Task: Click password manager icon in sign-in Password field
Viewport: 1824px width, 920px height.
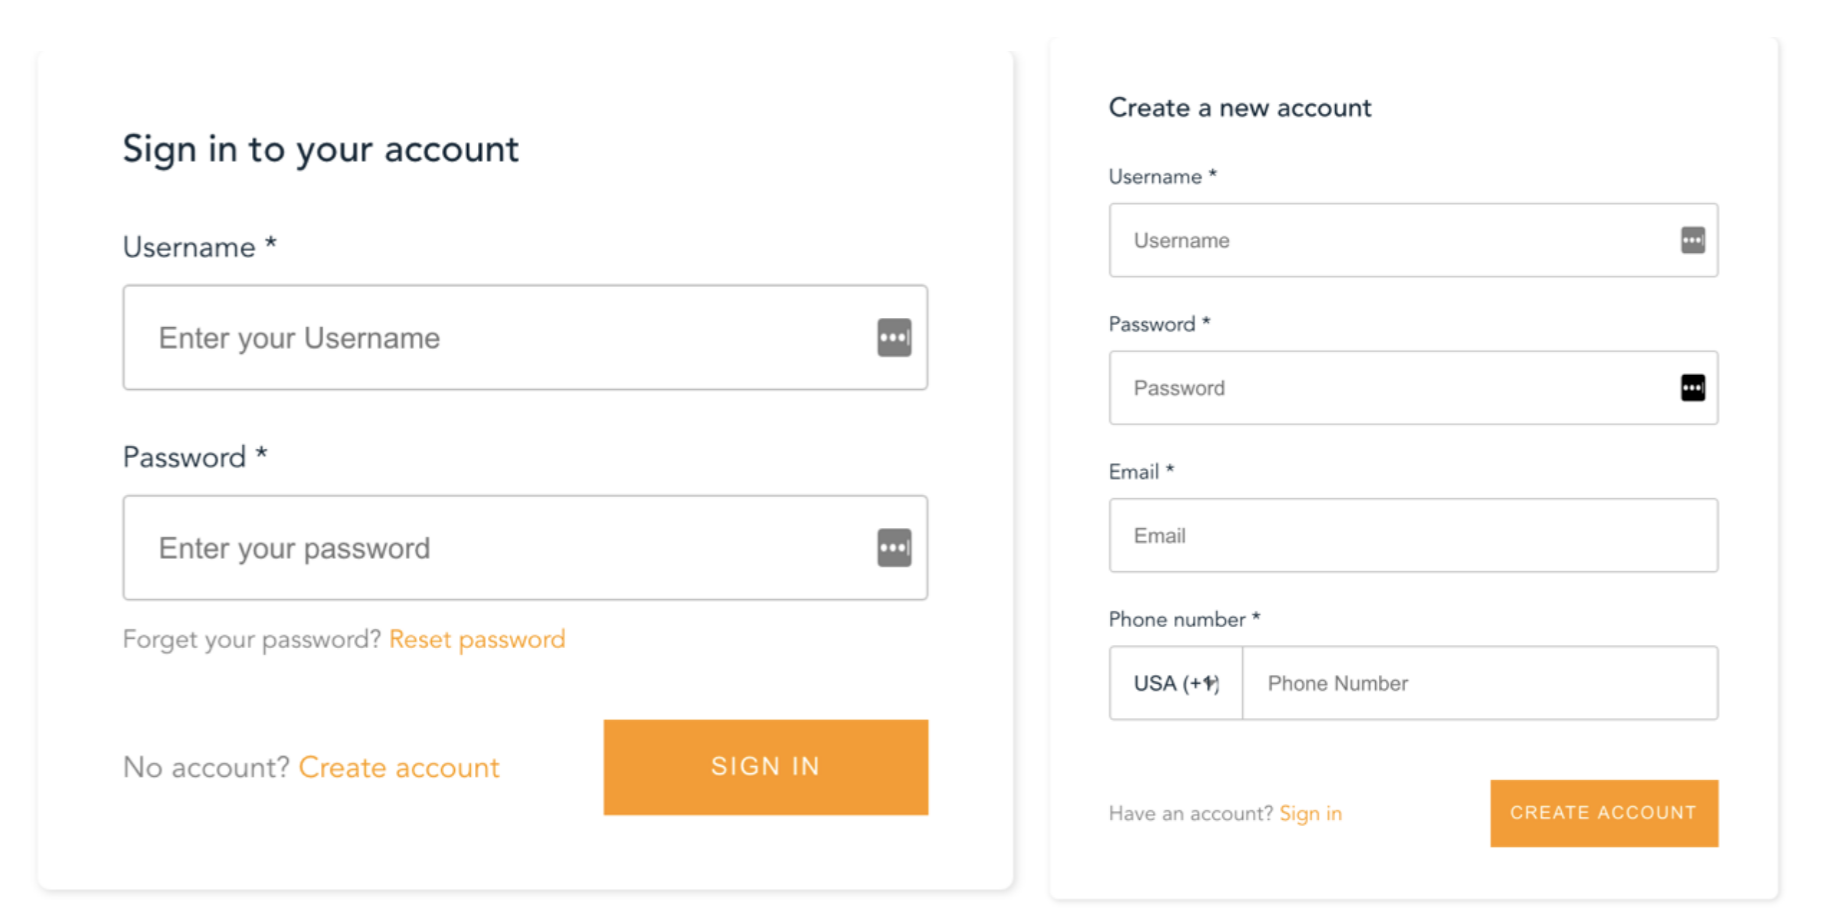Action: coord(894,548)
